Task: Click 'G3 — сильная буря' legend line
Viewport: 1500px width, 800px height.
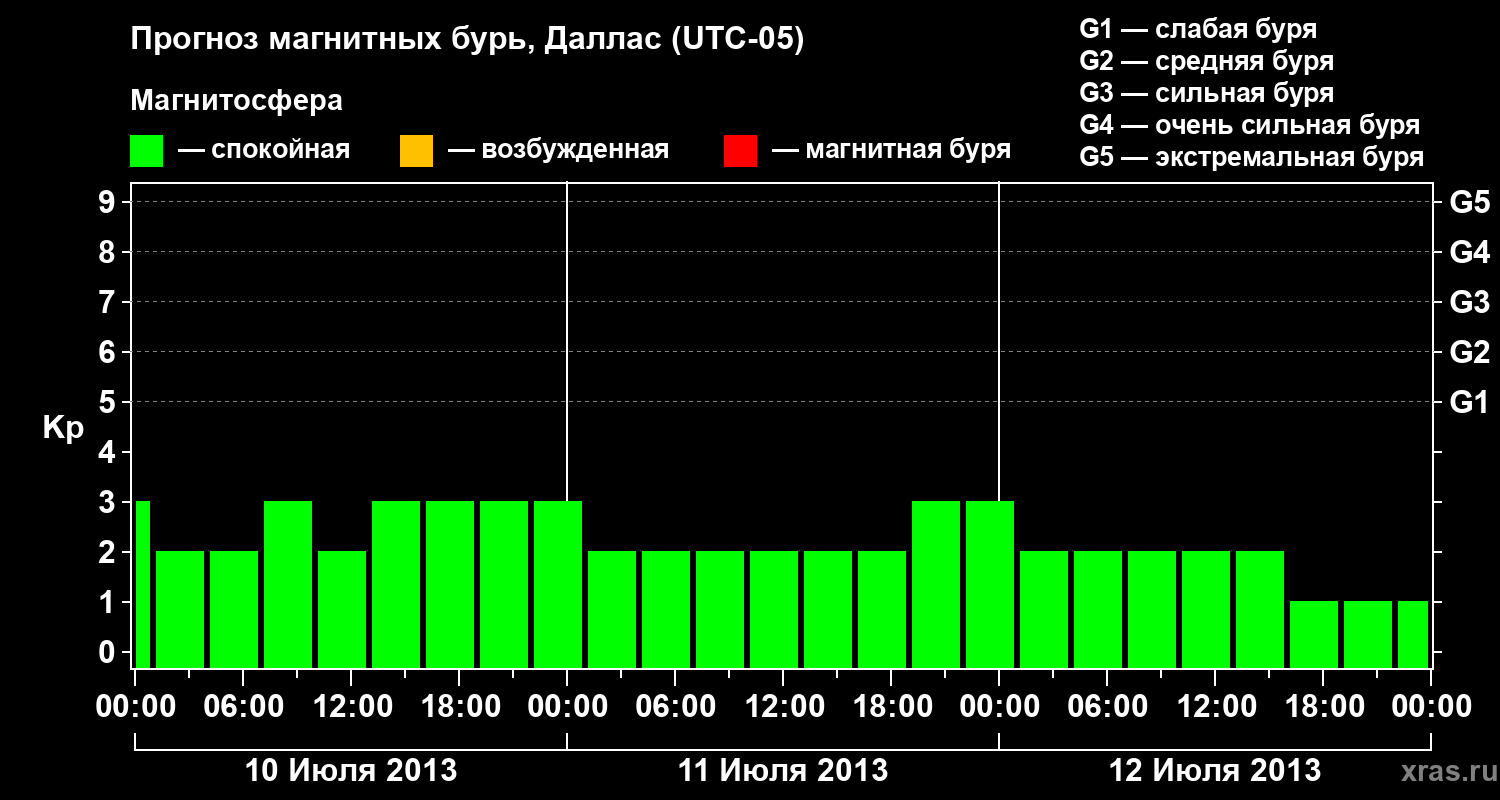Action: click(x=1206, y=93)
